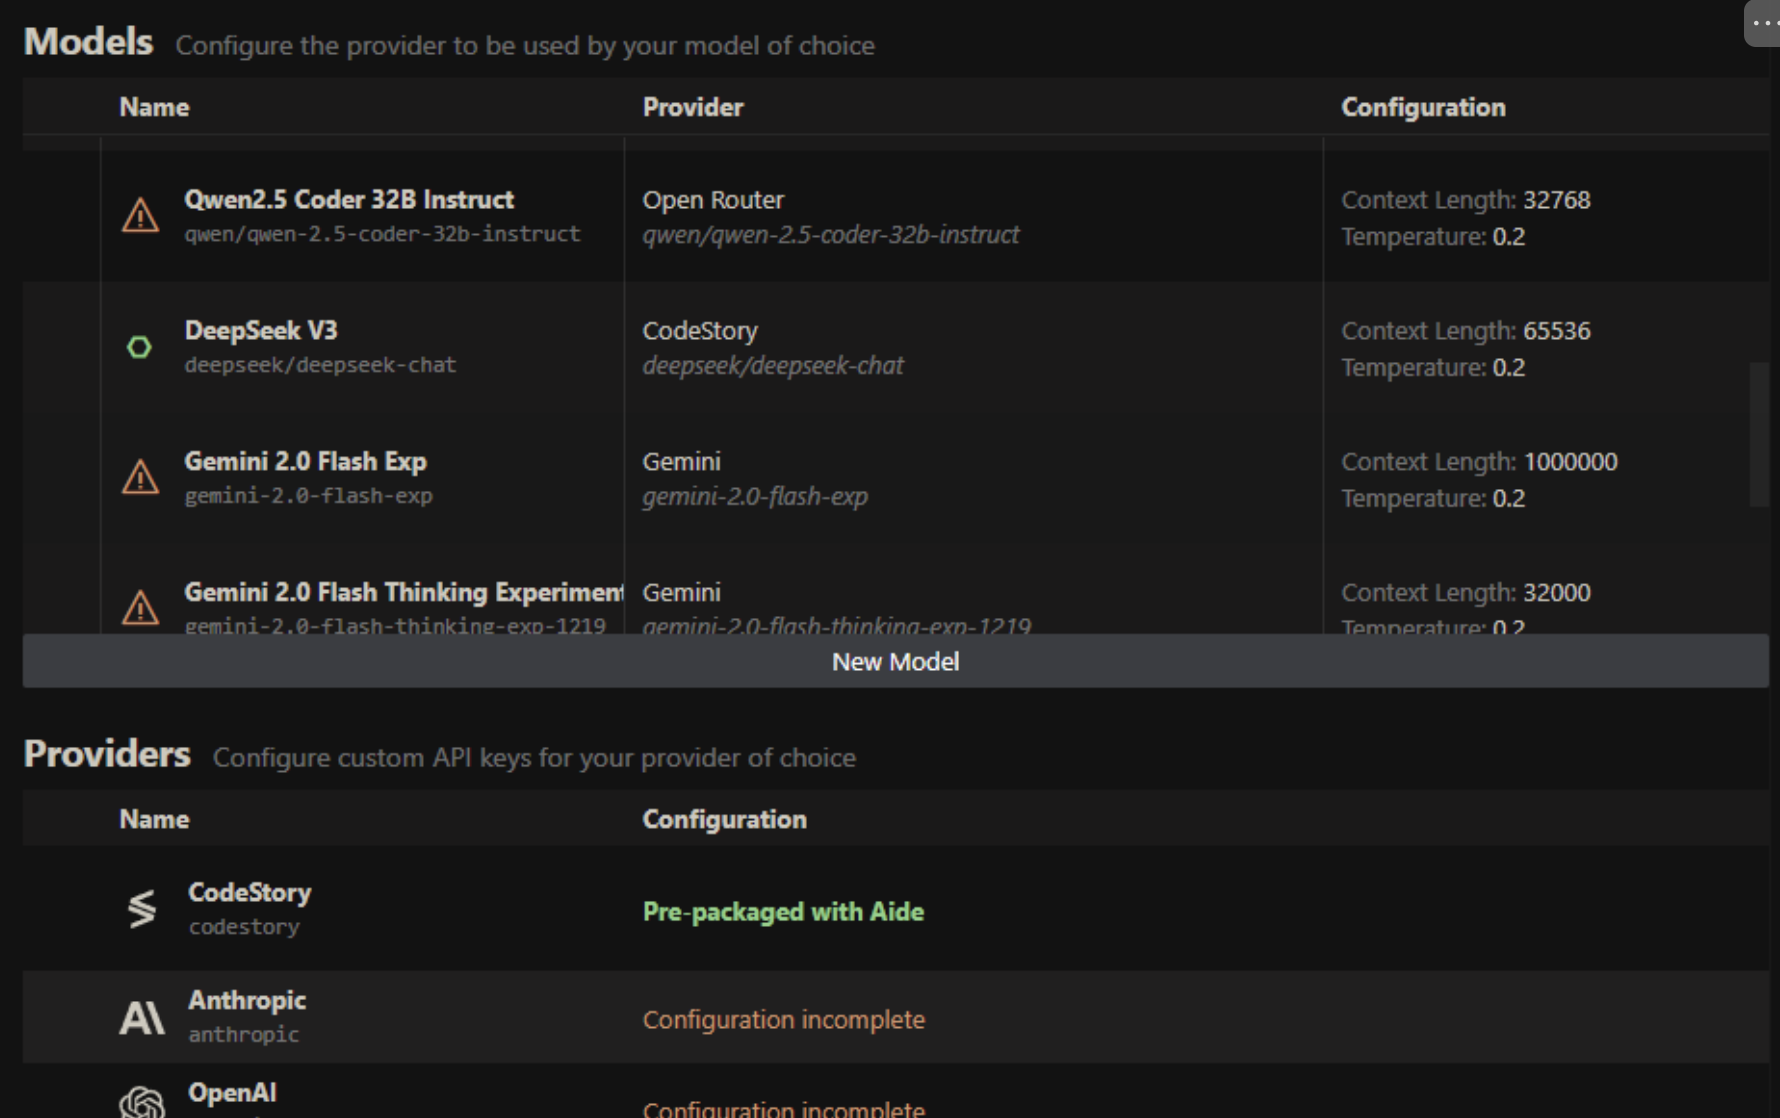Click the CodeStory provider logo icon
Image resolution: width=1780 pixels, height=1118 pixels.
click(142, 909)
